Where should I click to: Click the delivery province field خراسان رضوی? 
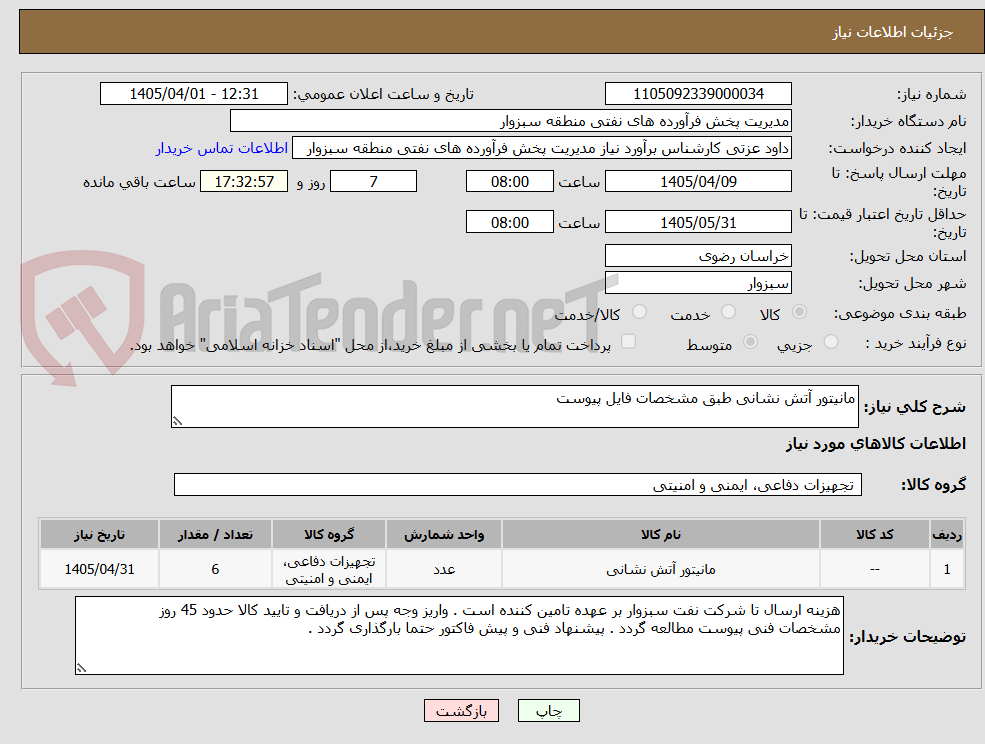tap(698, 256)
